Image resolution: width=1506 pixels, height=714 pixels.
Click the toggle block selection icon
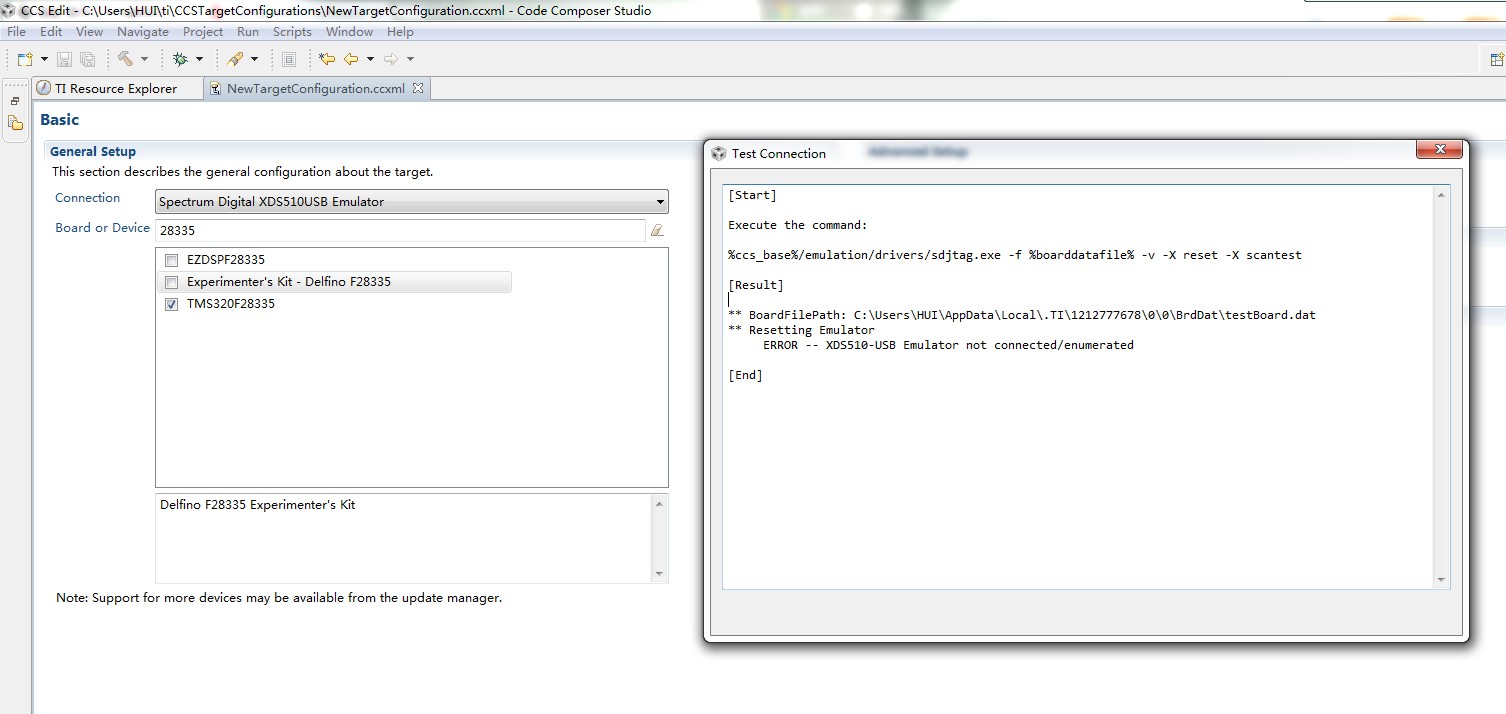[289, 60]
